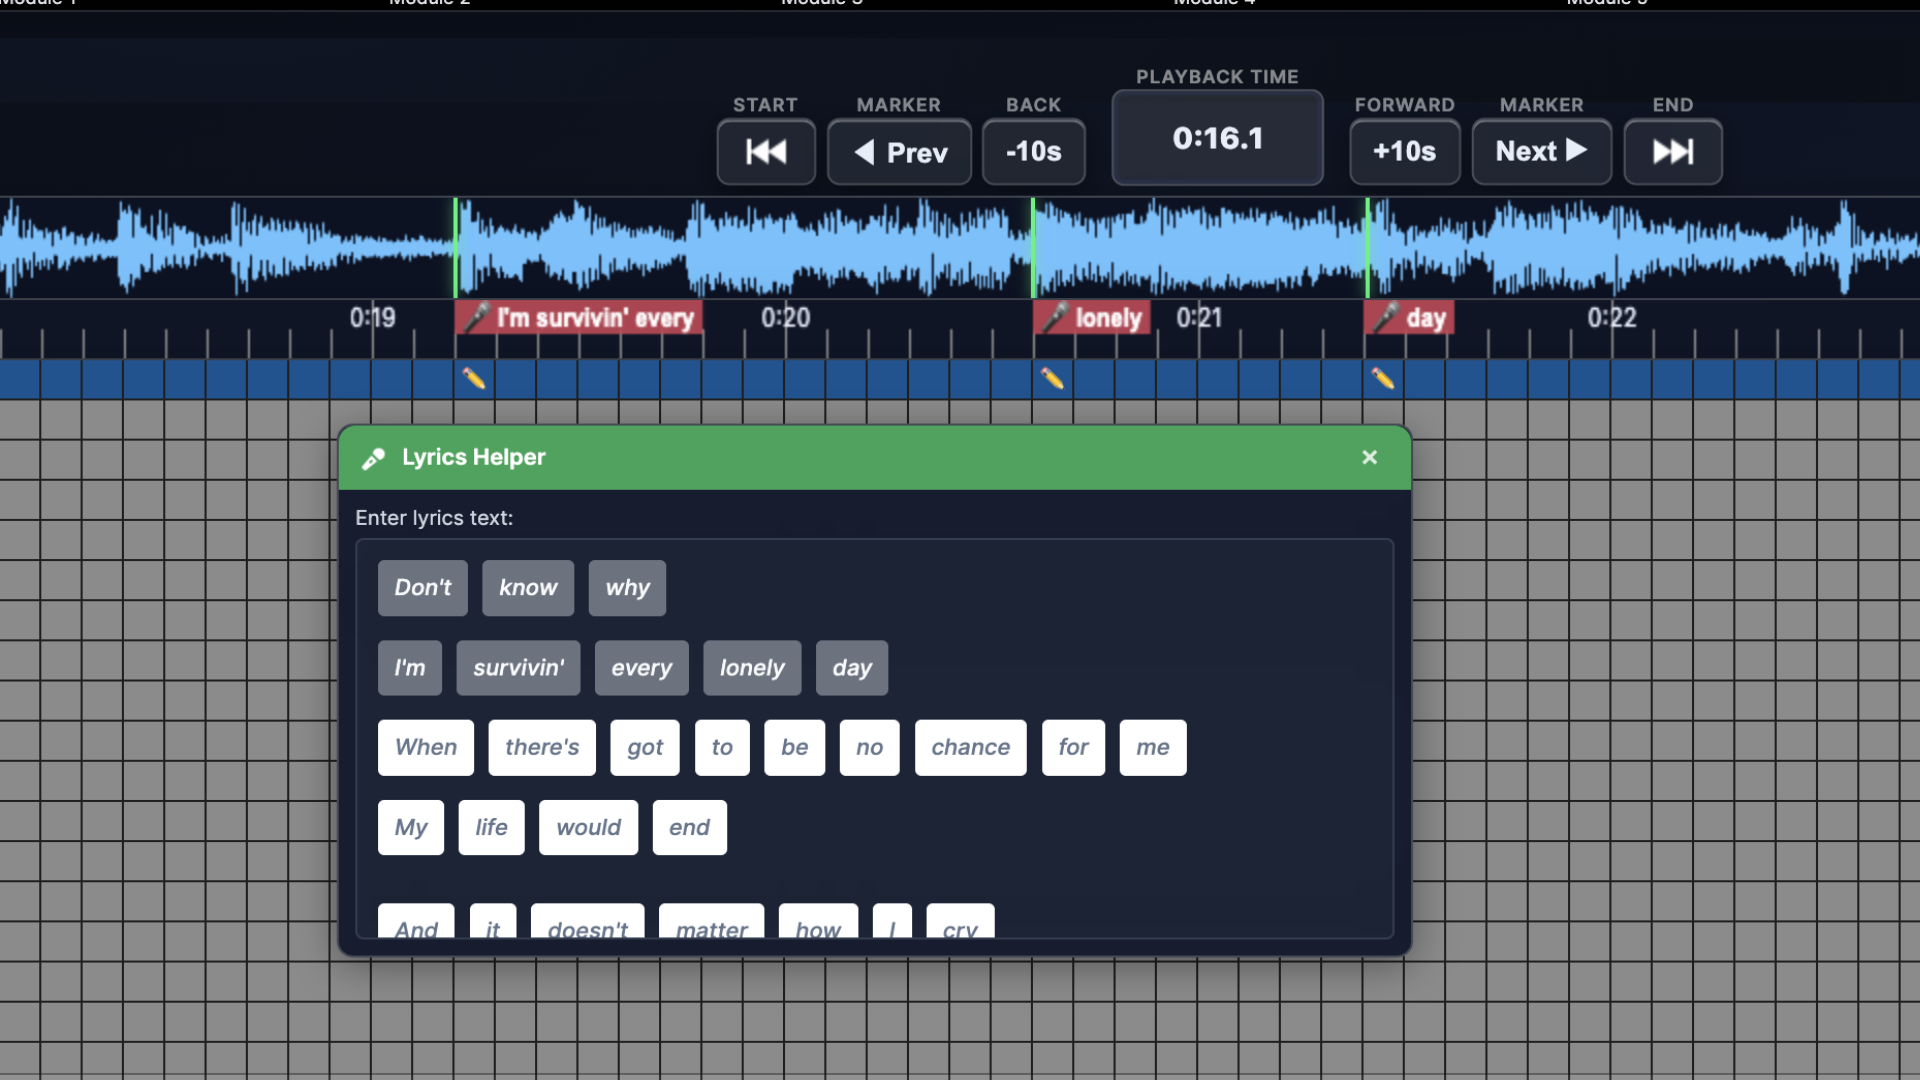Jump to the previous marker with Prev

click(x=898, y=152)
